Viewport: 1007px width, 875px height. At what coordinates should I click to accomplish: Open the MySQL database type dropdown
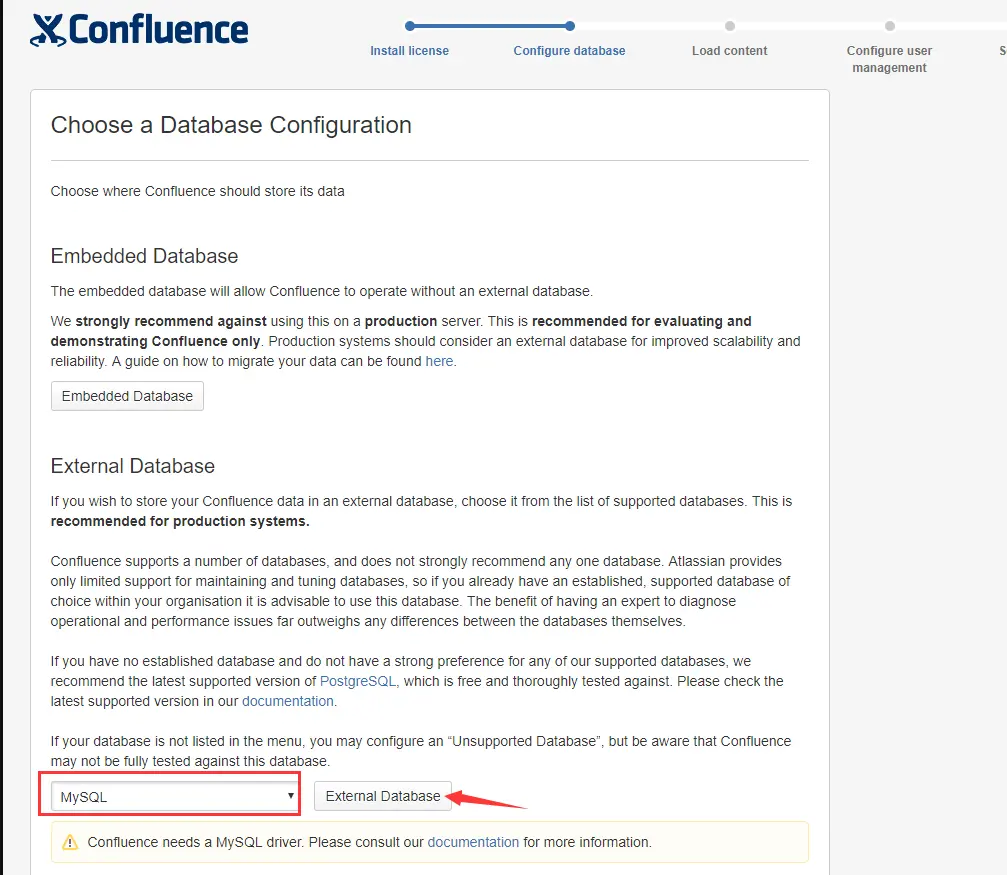pos(175,797)
